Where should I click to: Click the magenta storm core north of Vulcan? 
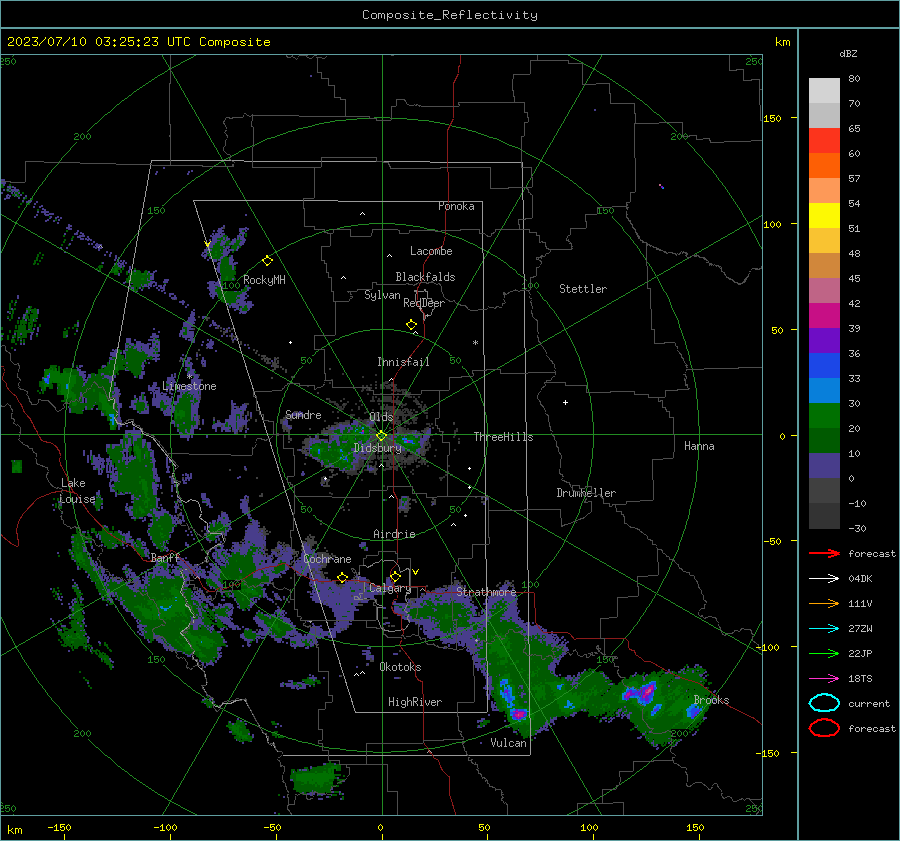click(x=519, y=714)
